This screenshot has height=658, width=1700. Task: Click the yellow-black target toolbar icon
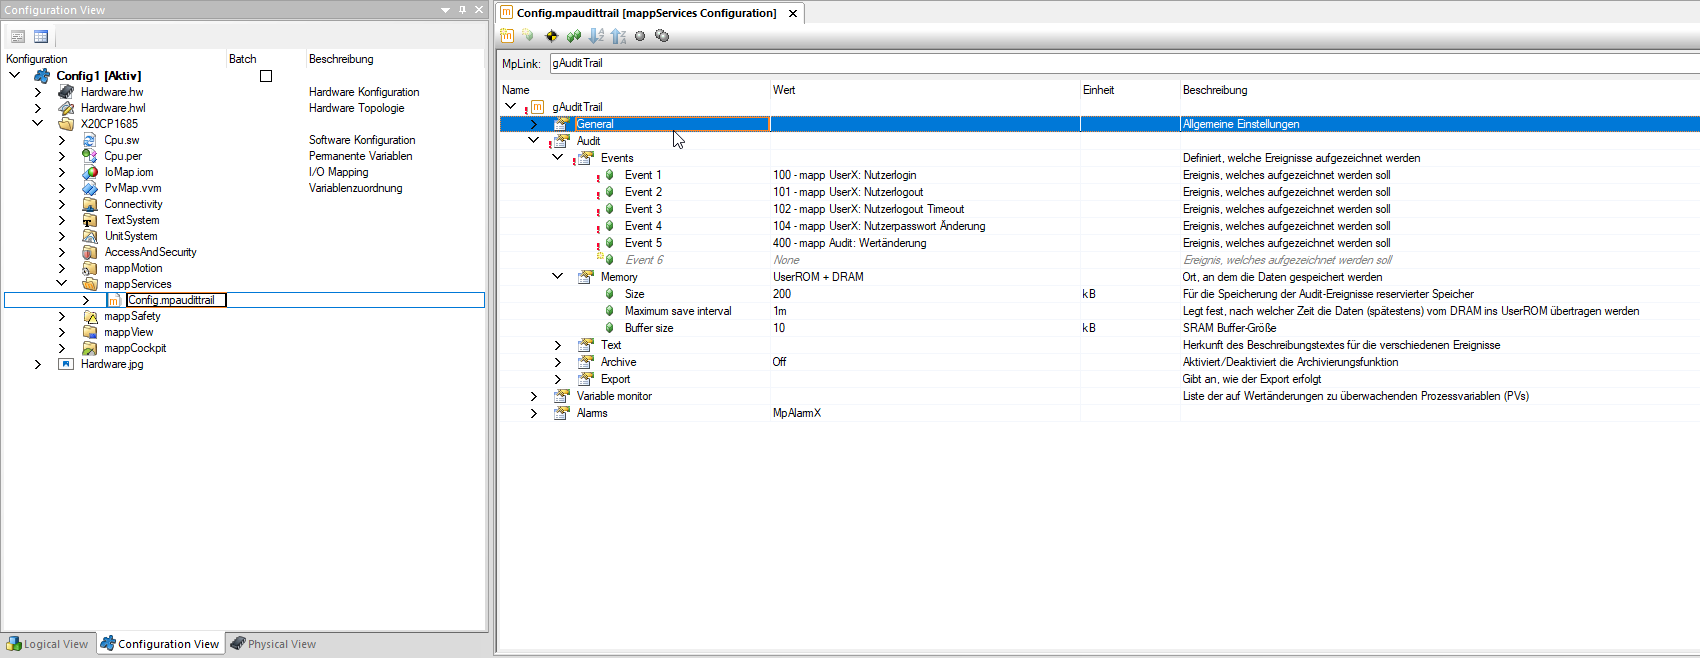click(x=551, y=36)
